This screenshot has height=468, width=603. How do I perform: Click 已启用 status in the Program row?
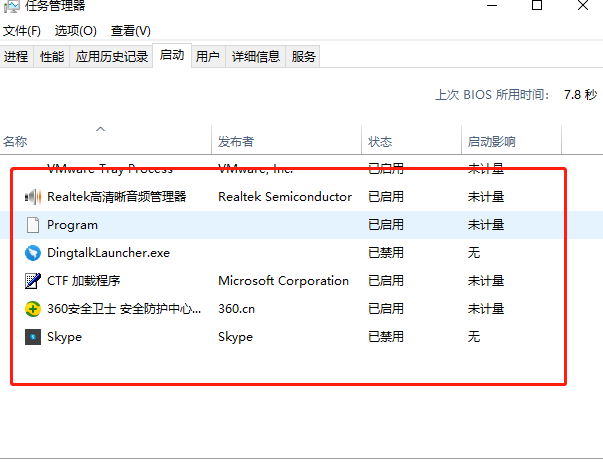(386, 225)
